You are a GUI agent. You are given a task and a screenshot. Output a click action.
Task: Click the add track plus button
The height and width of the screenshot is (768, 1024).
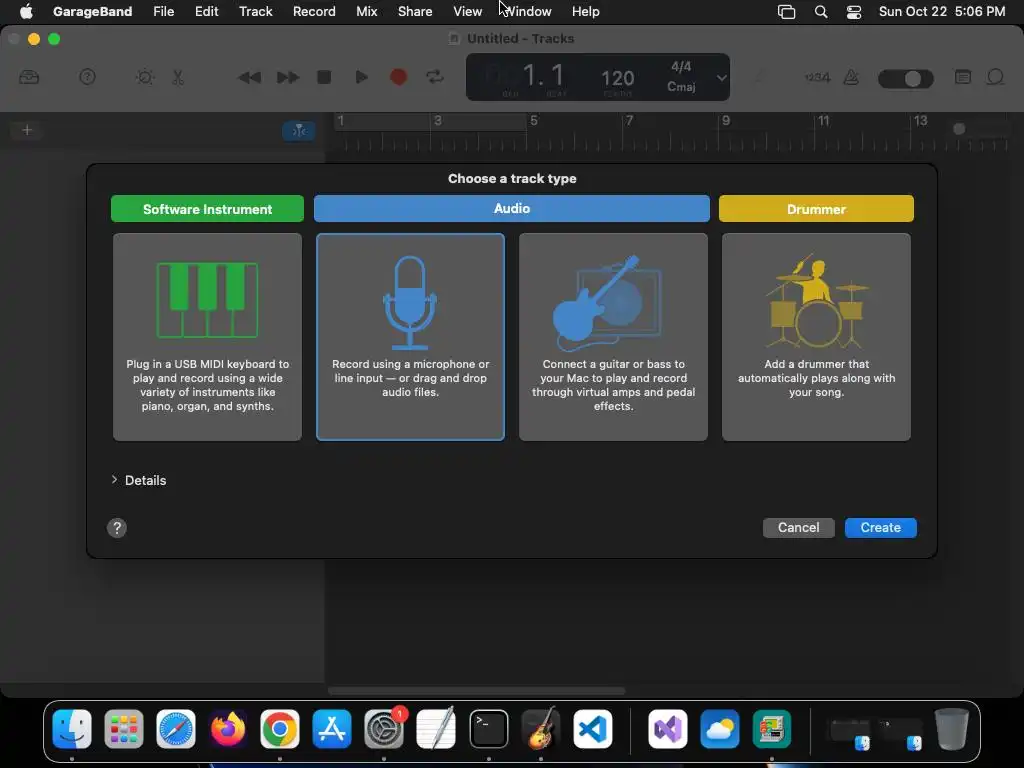pyautogui.click(x=27, y=130)
